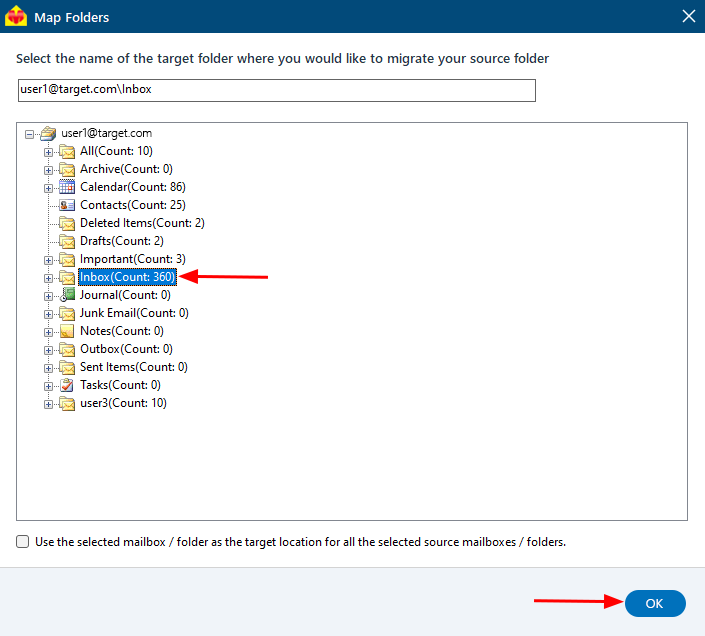Confirm mapping with the OK button

tap(655, 604)
